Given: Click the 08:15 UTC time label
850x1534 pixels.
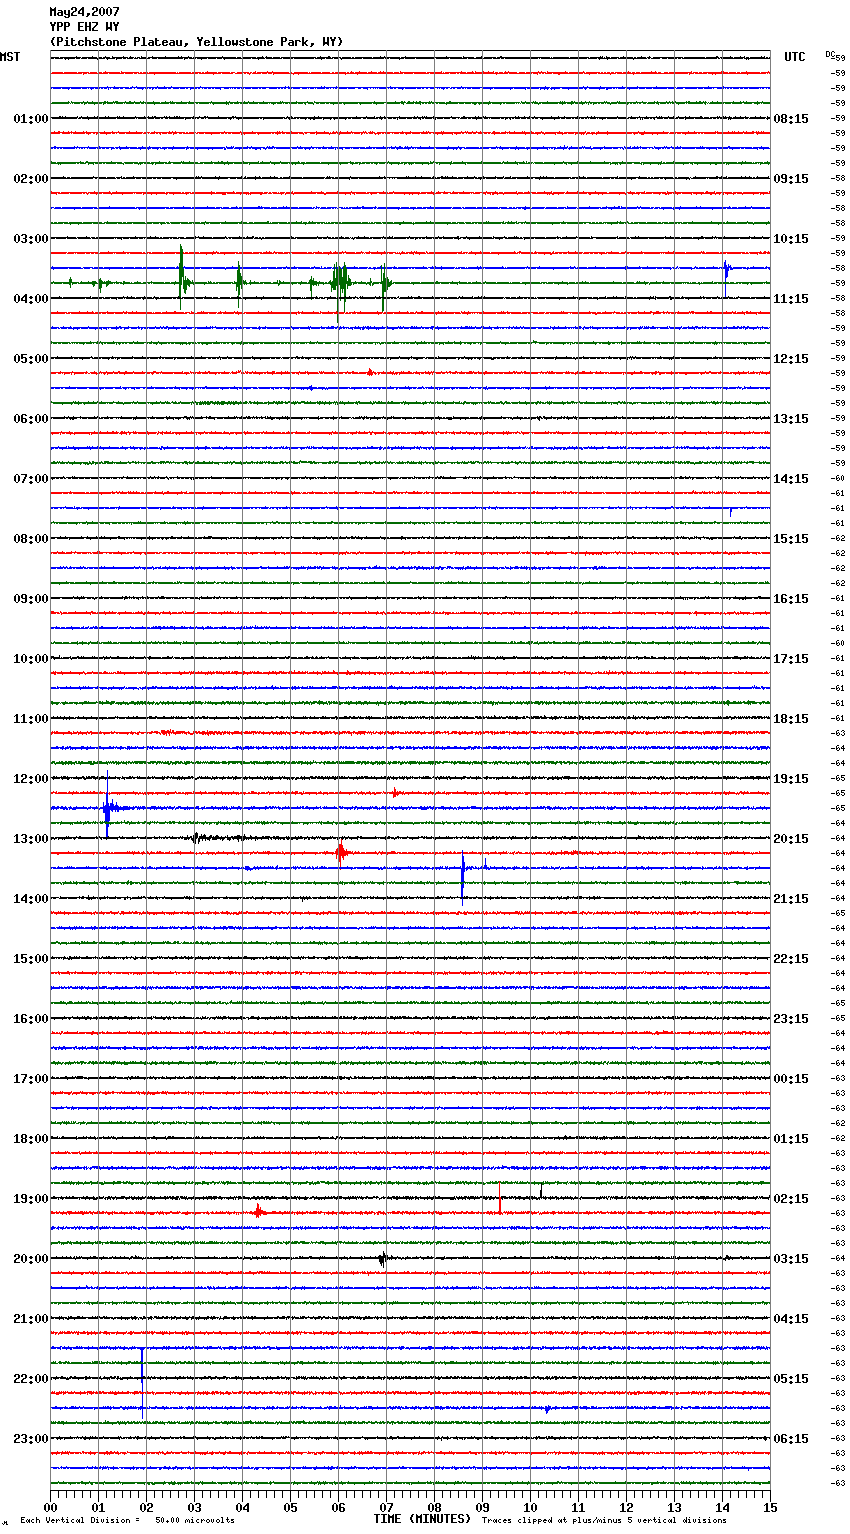Looking at the screenshot, I should coord(791,119).
